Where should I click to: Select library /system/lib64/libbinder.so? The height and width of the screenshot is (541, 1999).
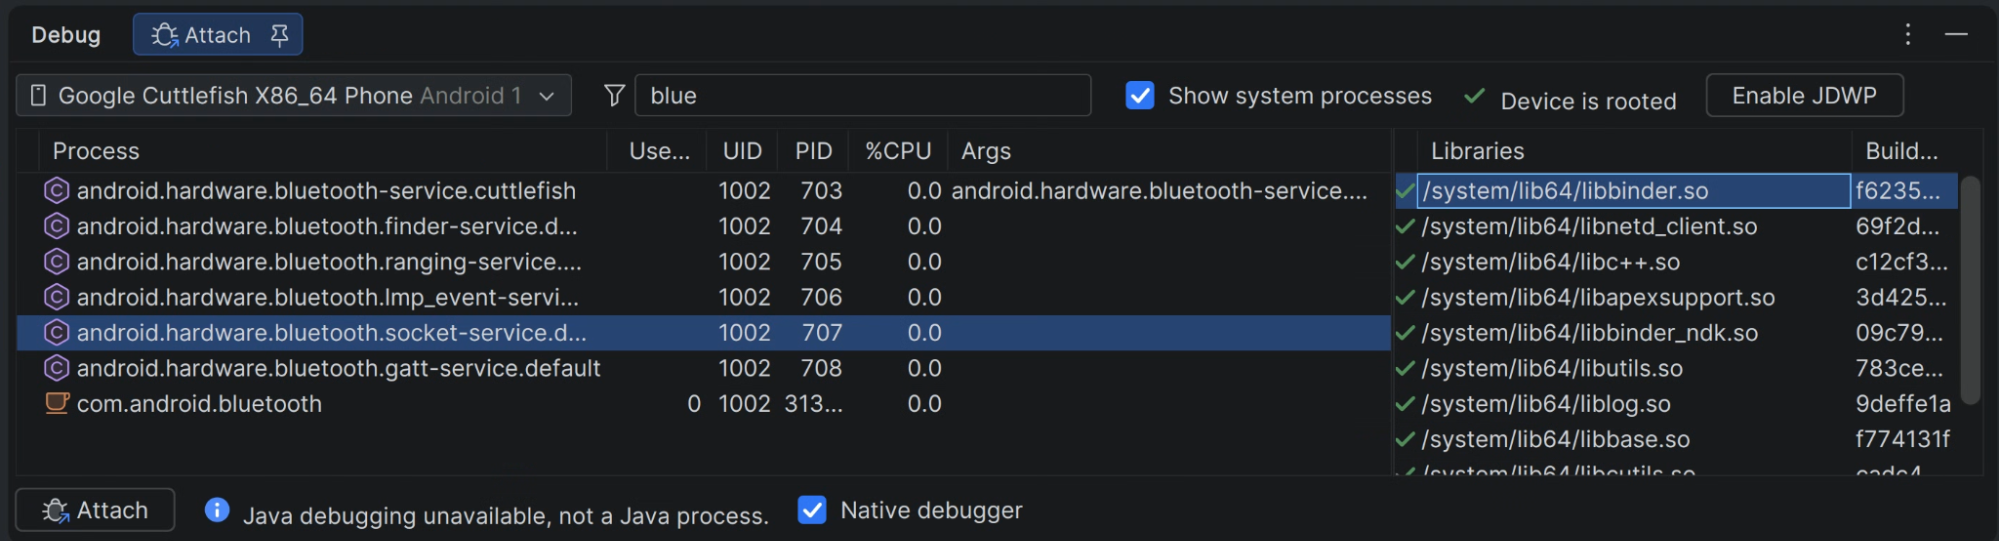[x=1633, y=190]
